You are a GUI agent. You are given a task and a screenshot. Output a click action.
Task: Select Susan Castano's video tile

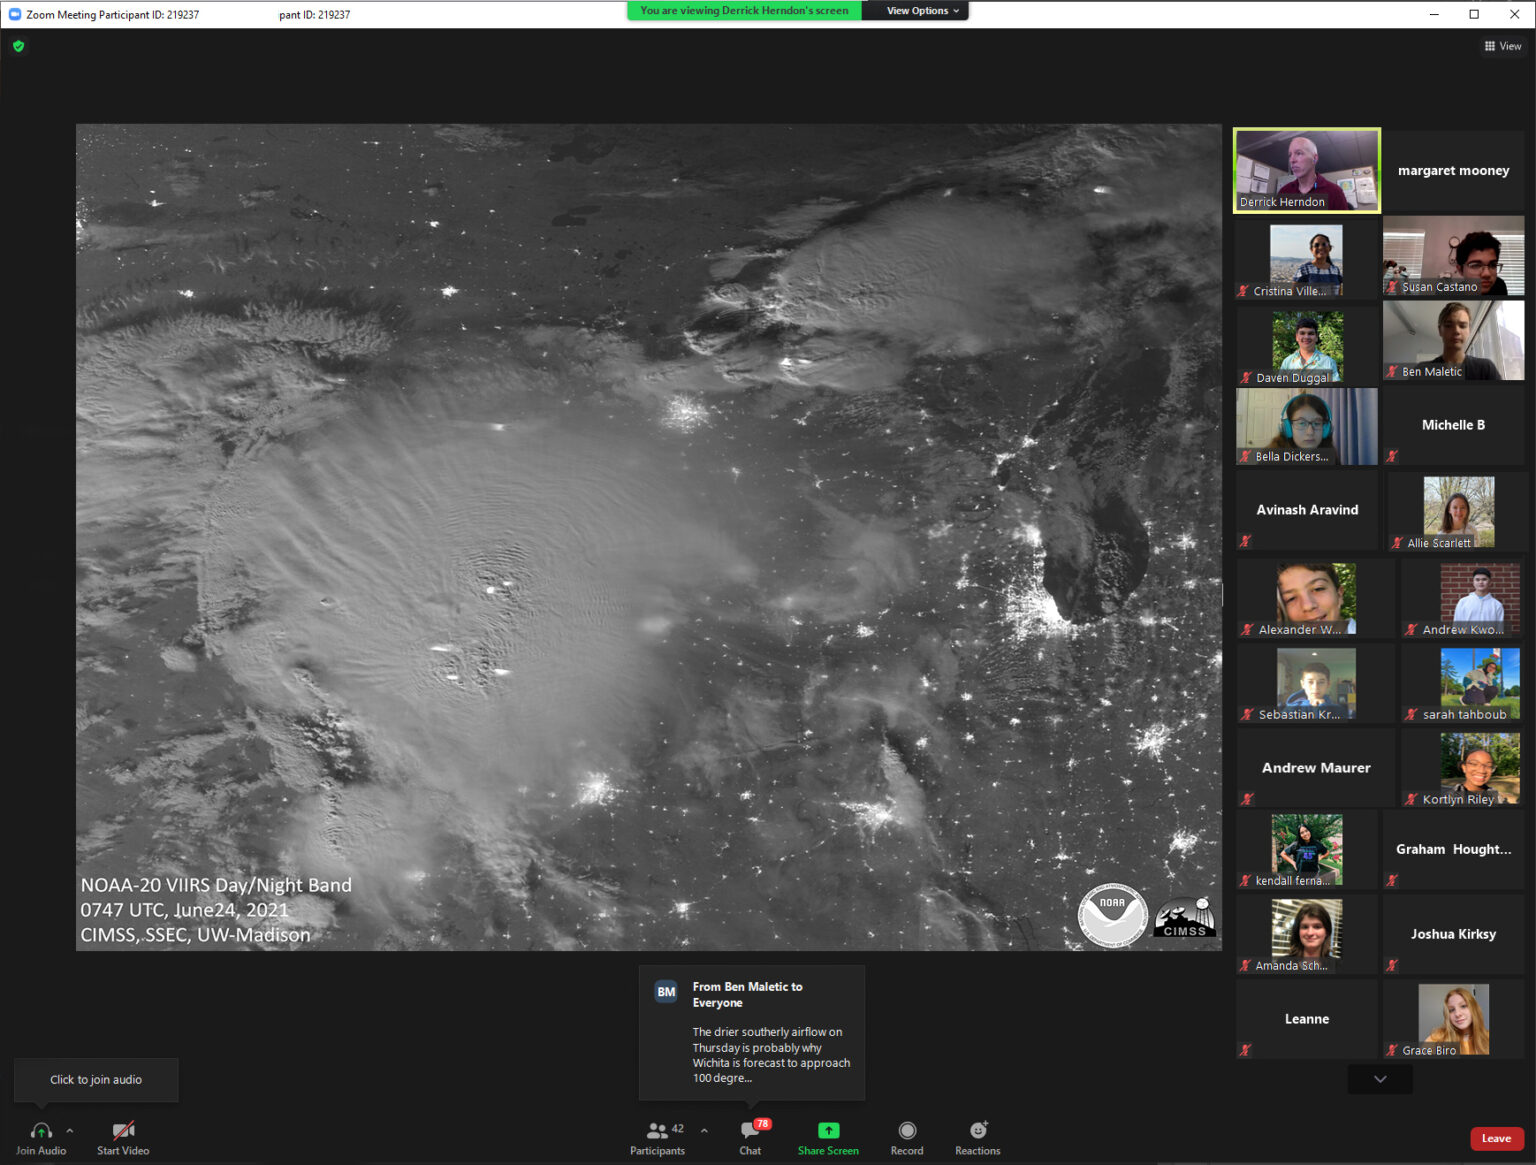coord(1453,258)
